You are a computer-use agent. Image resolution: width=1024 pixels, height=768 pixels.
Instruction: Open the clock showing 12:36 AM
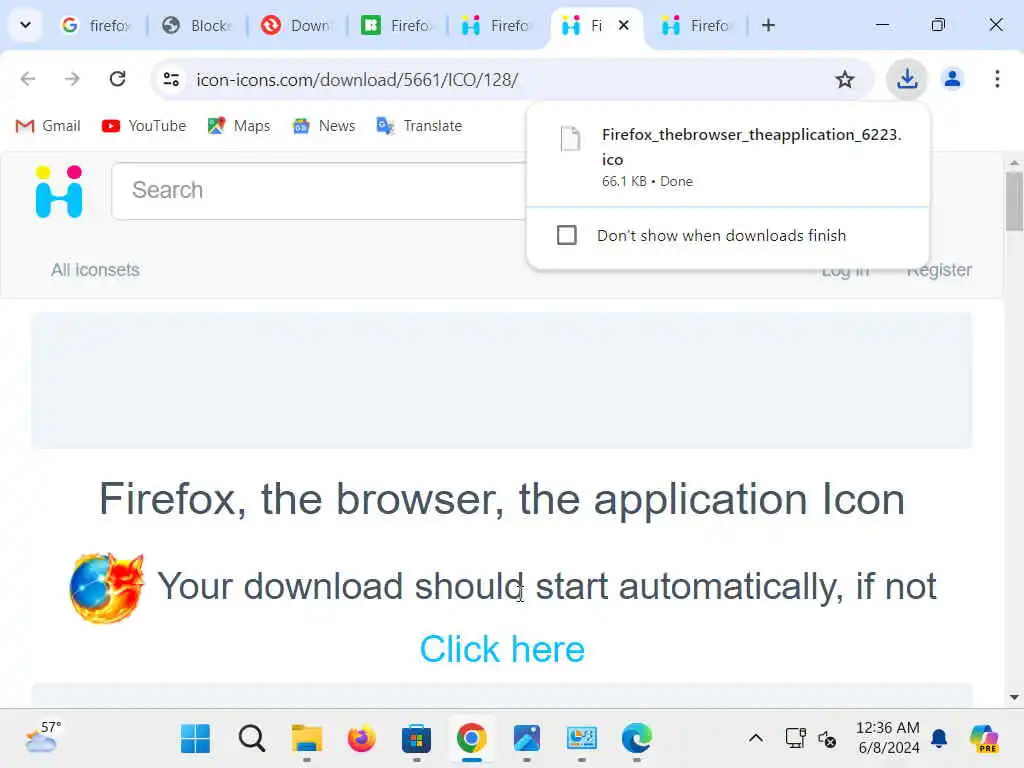pyautogui.click(x=888, y=738)
